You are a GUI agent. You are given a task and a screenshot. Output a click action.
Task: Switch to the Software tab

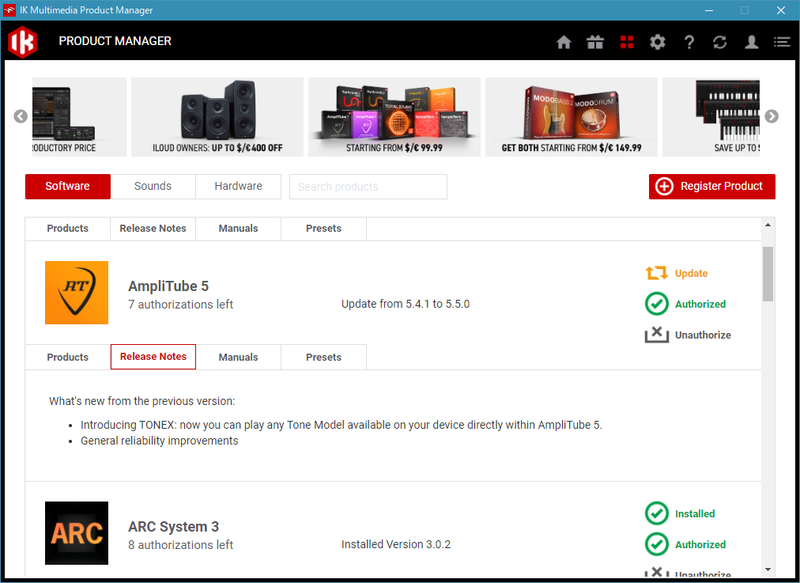pyautogui.click(x=67, y=186)
